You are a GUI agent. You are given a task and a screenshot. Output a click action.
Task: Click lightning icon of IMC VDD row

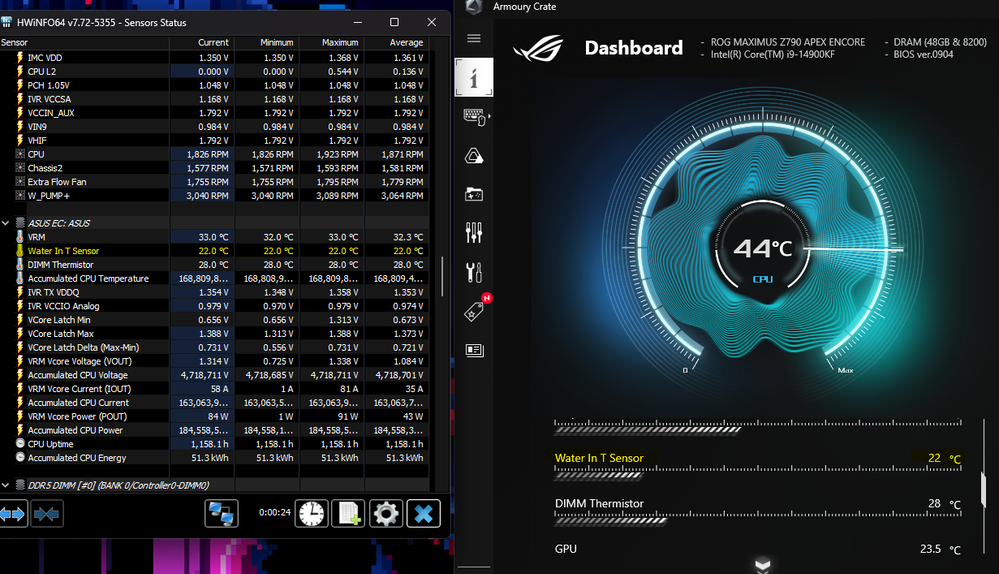(x=20, y=57)
